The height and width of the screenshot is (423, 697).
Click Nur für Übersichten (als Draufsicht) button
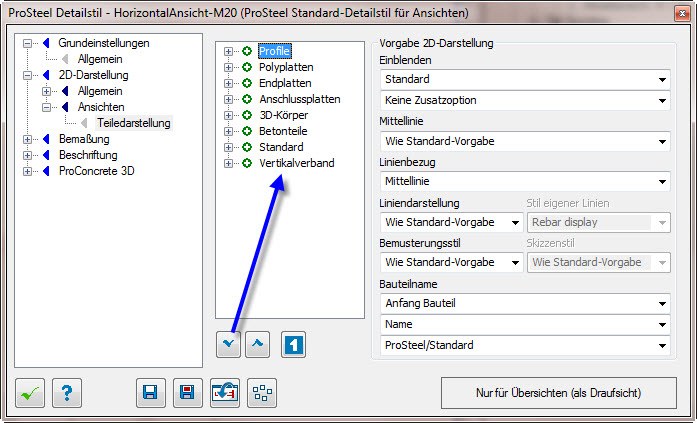pos(559,393)
